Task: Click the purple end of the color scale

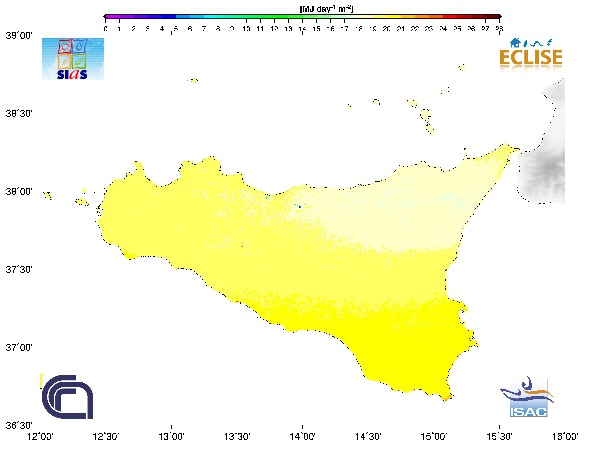Action: coord(111,16)
